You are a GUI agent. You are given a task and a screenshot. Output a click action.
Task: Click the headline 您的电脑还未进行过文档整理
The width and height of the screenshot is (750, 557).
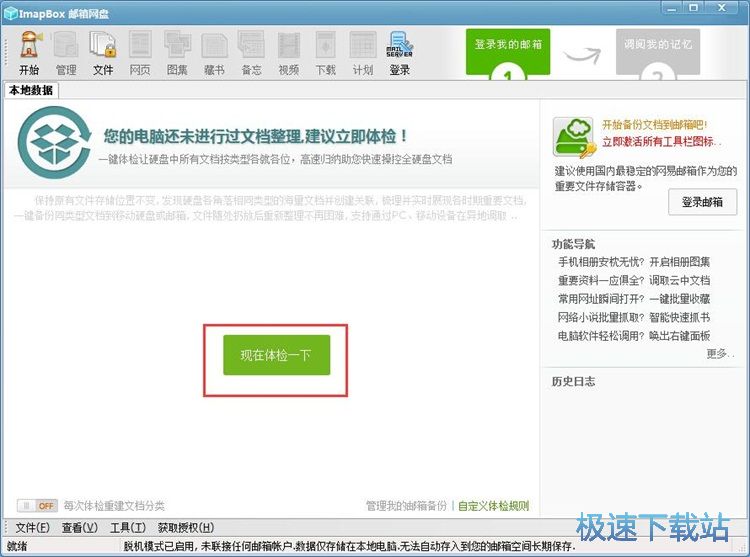(256, 136)
